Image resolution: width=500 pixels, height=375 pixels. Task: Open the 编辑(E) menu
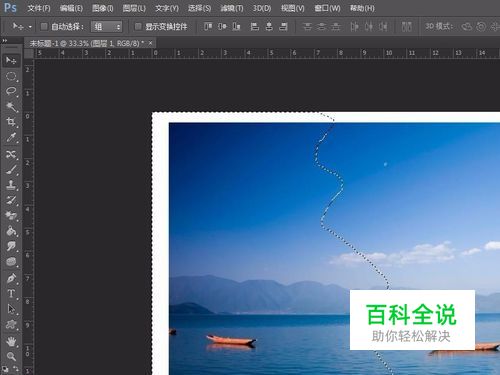[x=71, y=8]
